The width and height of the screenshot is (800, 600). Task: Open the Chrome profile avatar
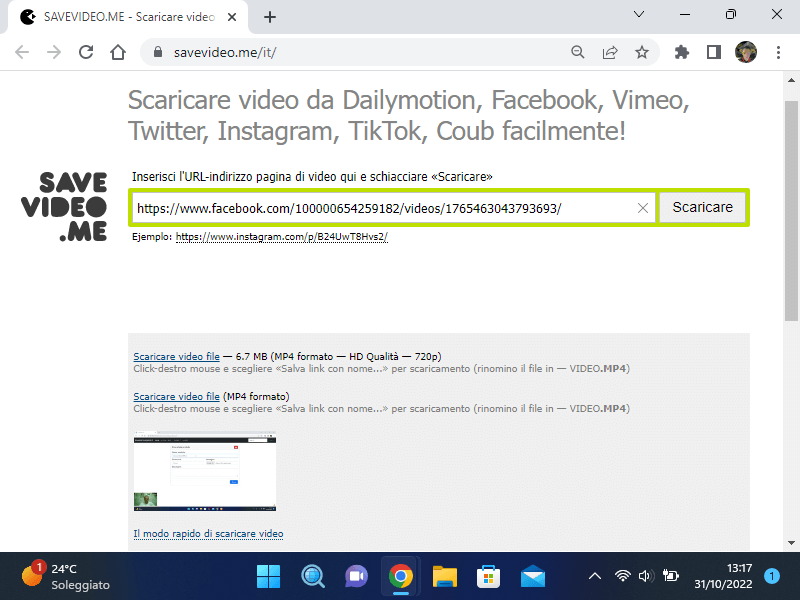tap(746, 52)
